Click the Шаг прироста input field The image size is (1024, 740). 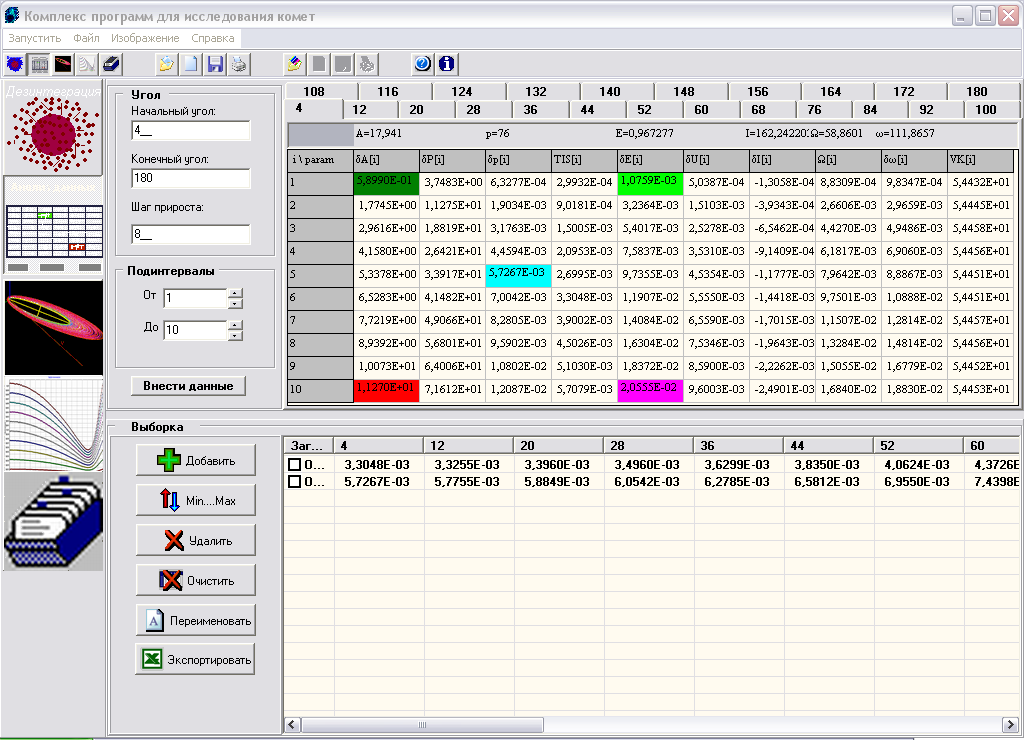point(191,234)
